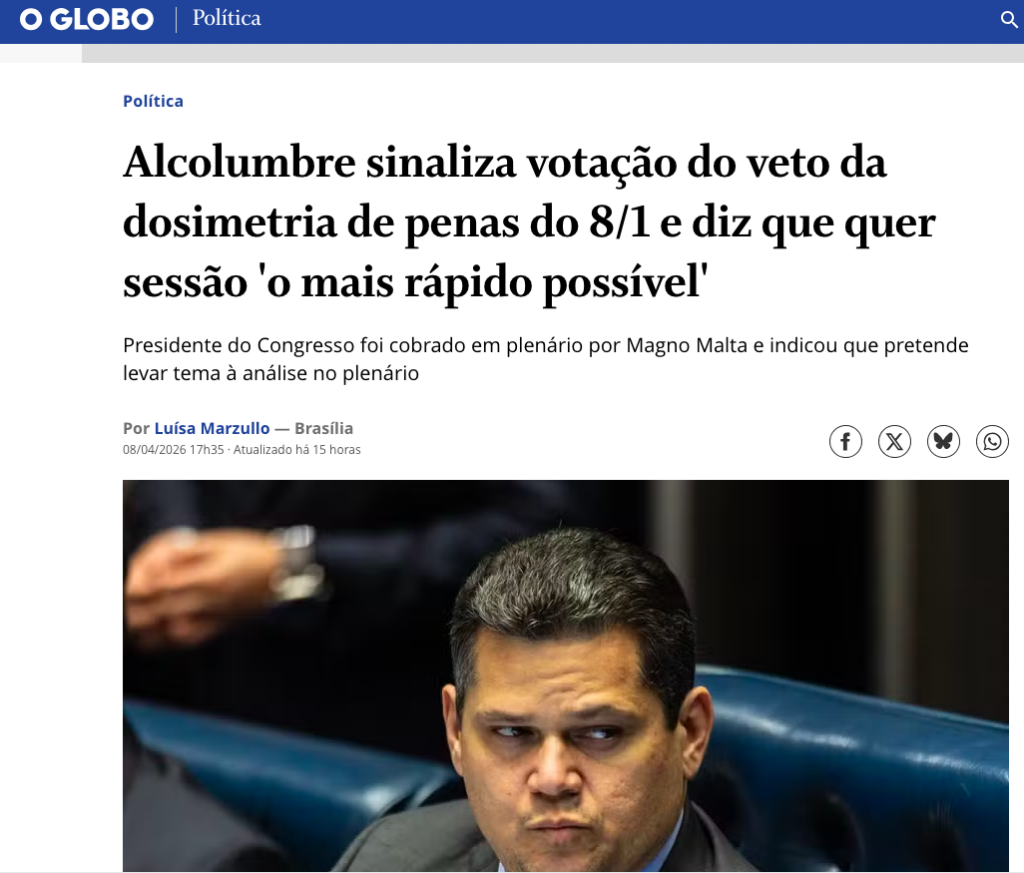Share the article via WhatsApp
This screenshot has width=1024, height=873.
click(x=993, y=441)
